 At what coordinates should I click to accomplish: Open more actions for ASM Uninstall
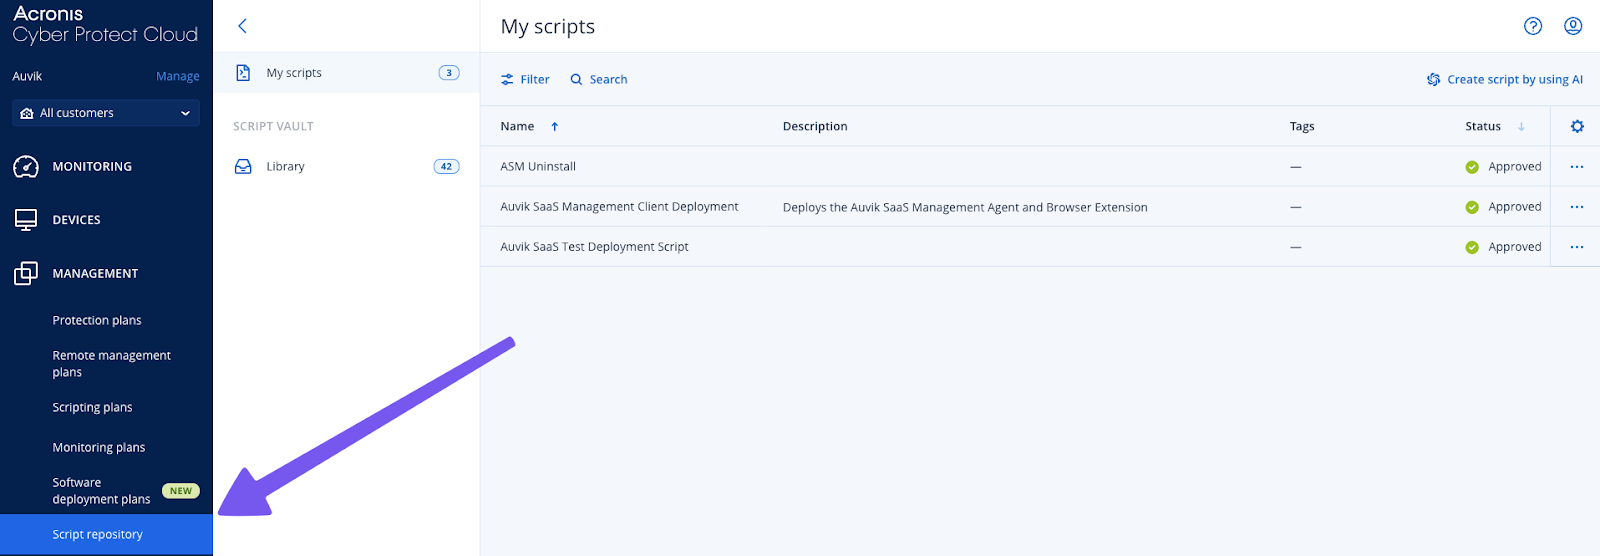[x=1577, y=167]
